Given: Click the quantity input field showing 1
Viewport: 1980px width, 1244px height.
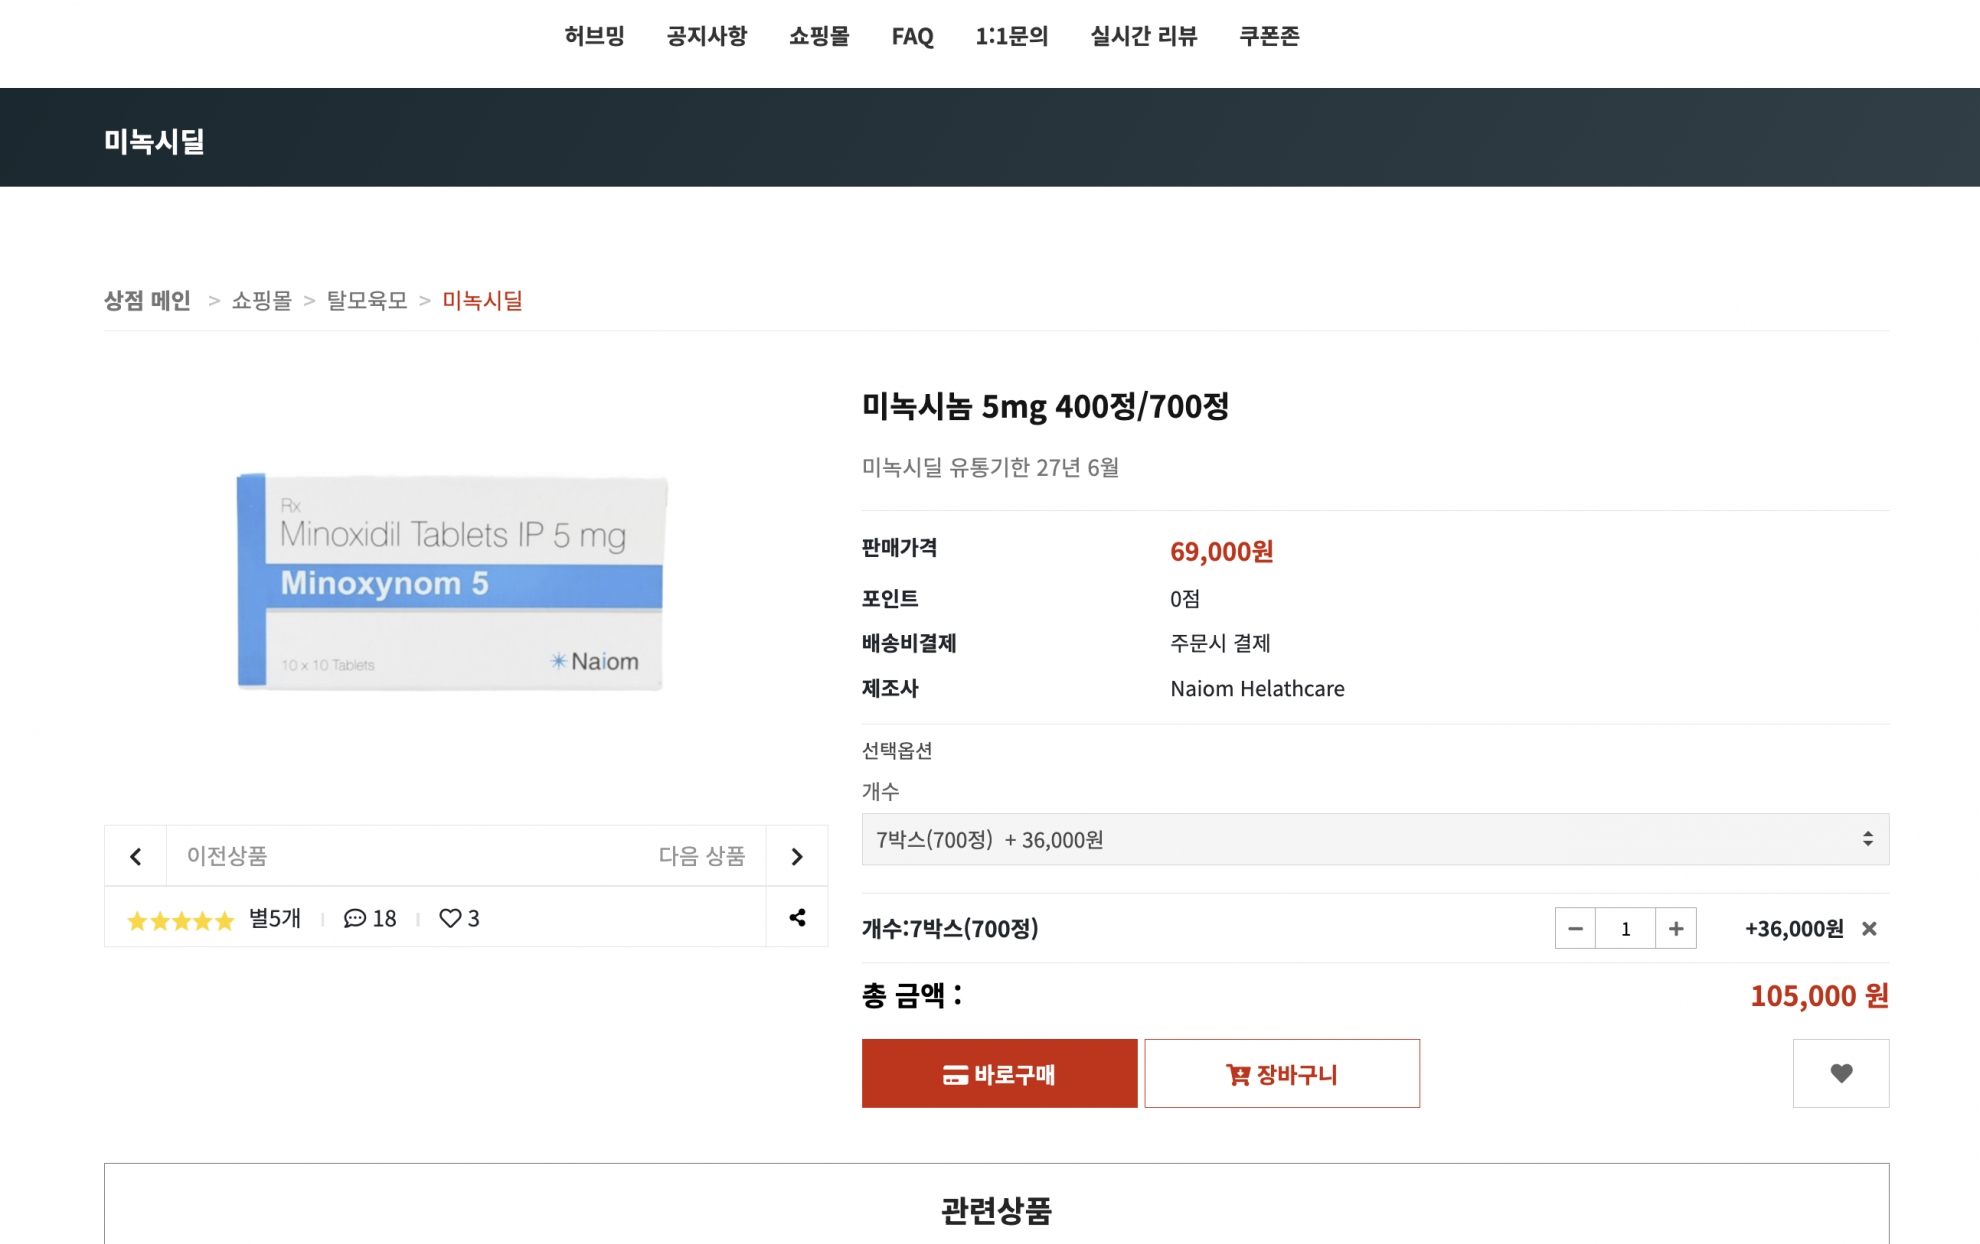Looking at the screenshot, I should tap(1625, 929).
